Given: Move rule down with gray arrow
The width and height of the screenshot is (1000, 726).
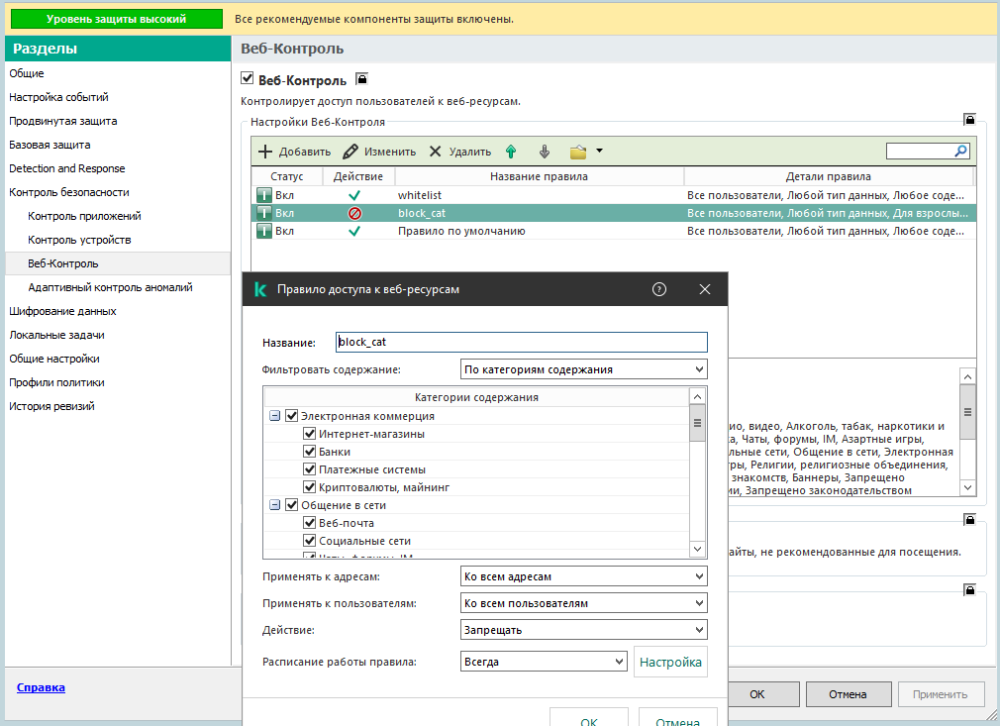Looking at the screenshot, I should pyautogui.click(x=544, y=152).
